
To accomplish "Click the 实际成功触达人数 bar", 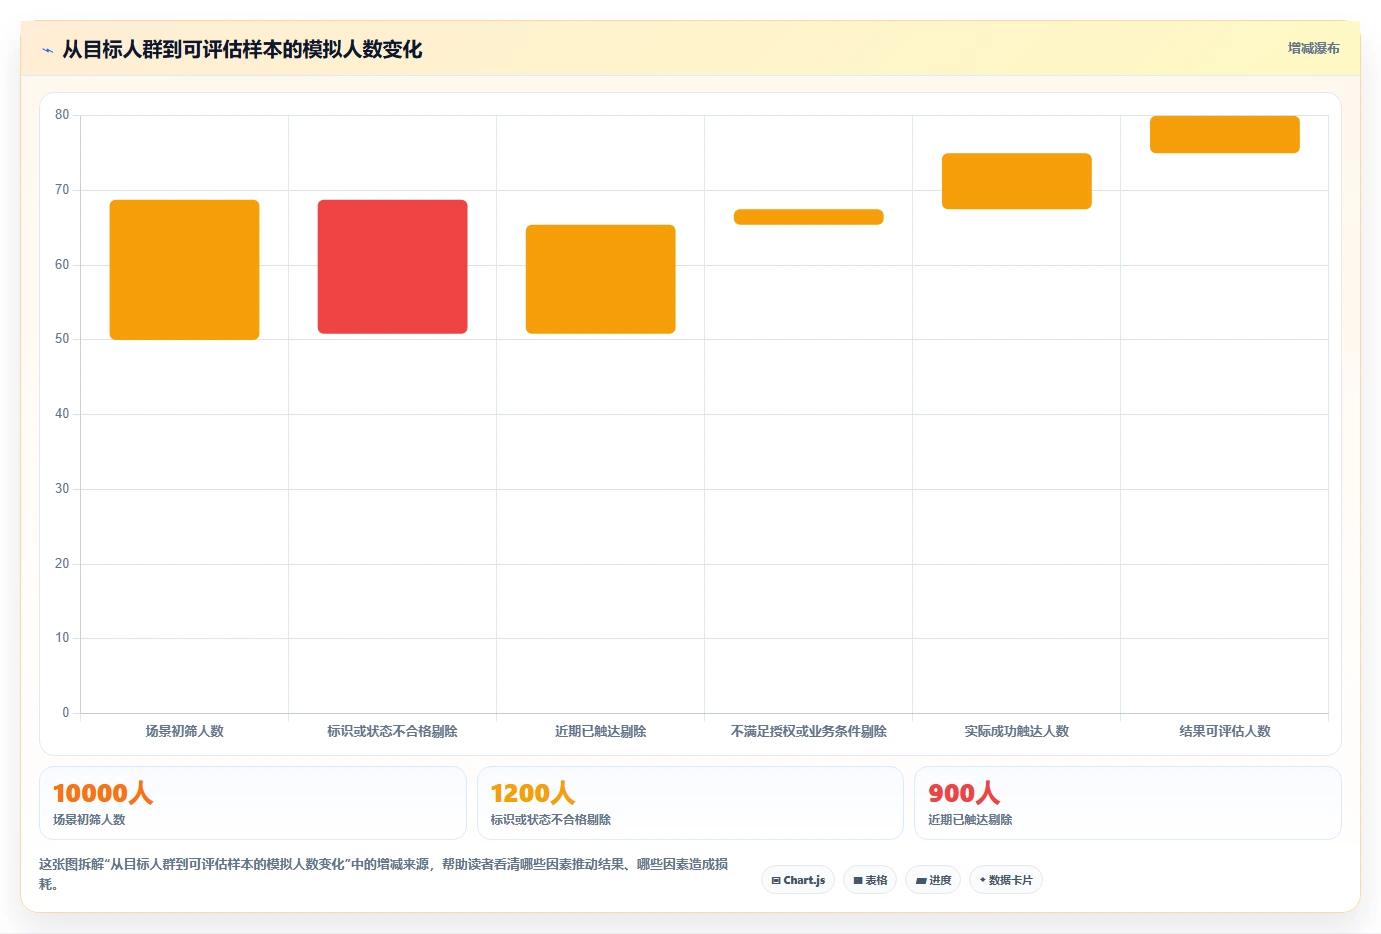I will click(x=1017, y=181).
